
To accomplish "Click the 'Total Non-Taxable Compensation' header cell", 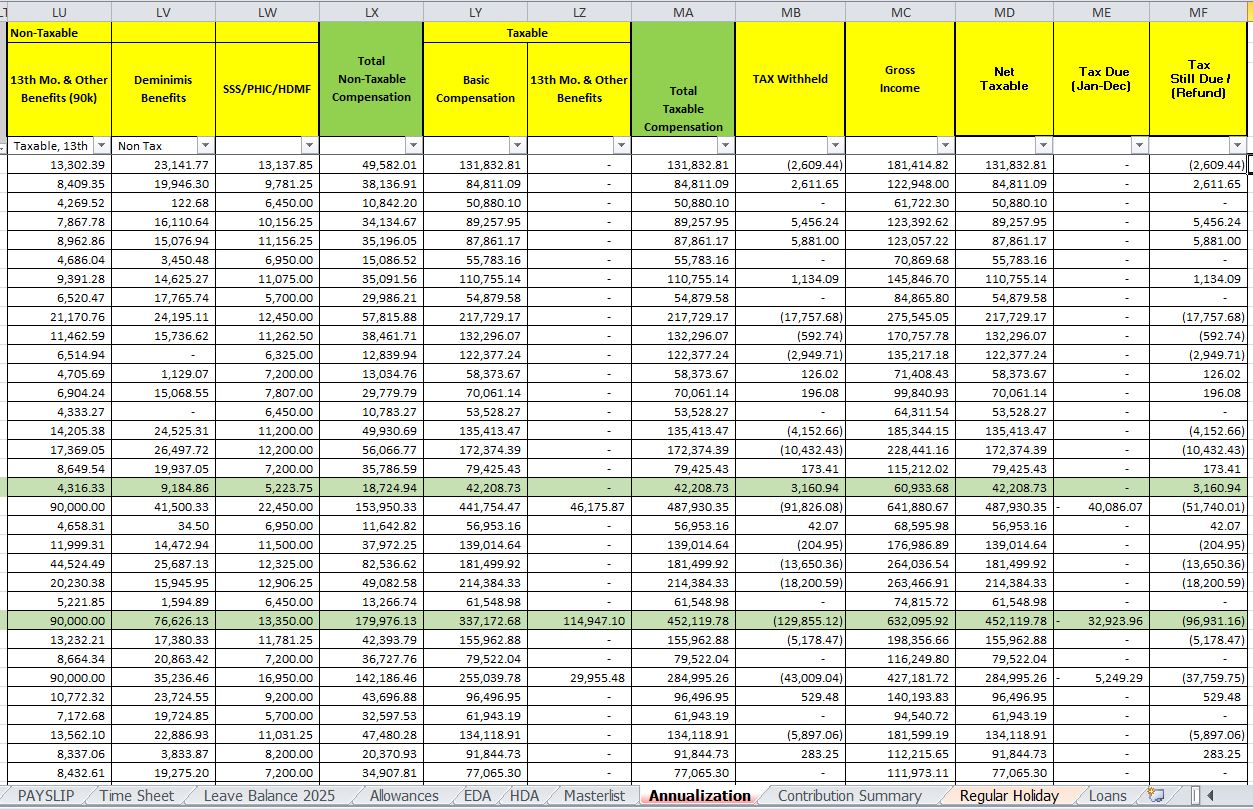I will point(371,79).
